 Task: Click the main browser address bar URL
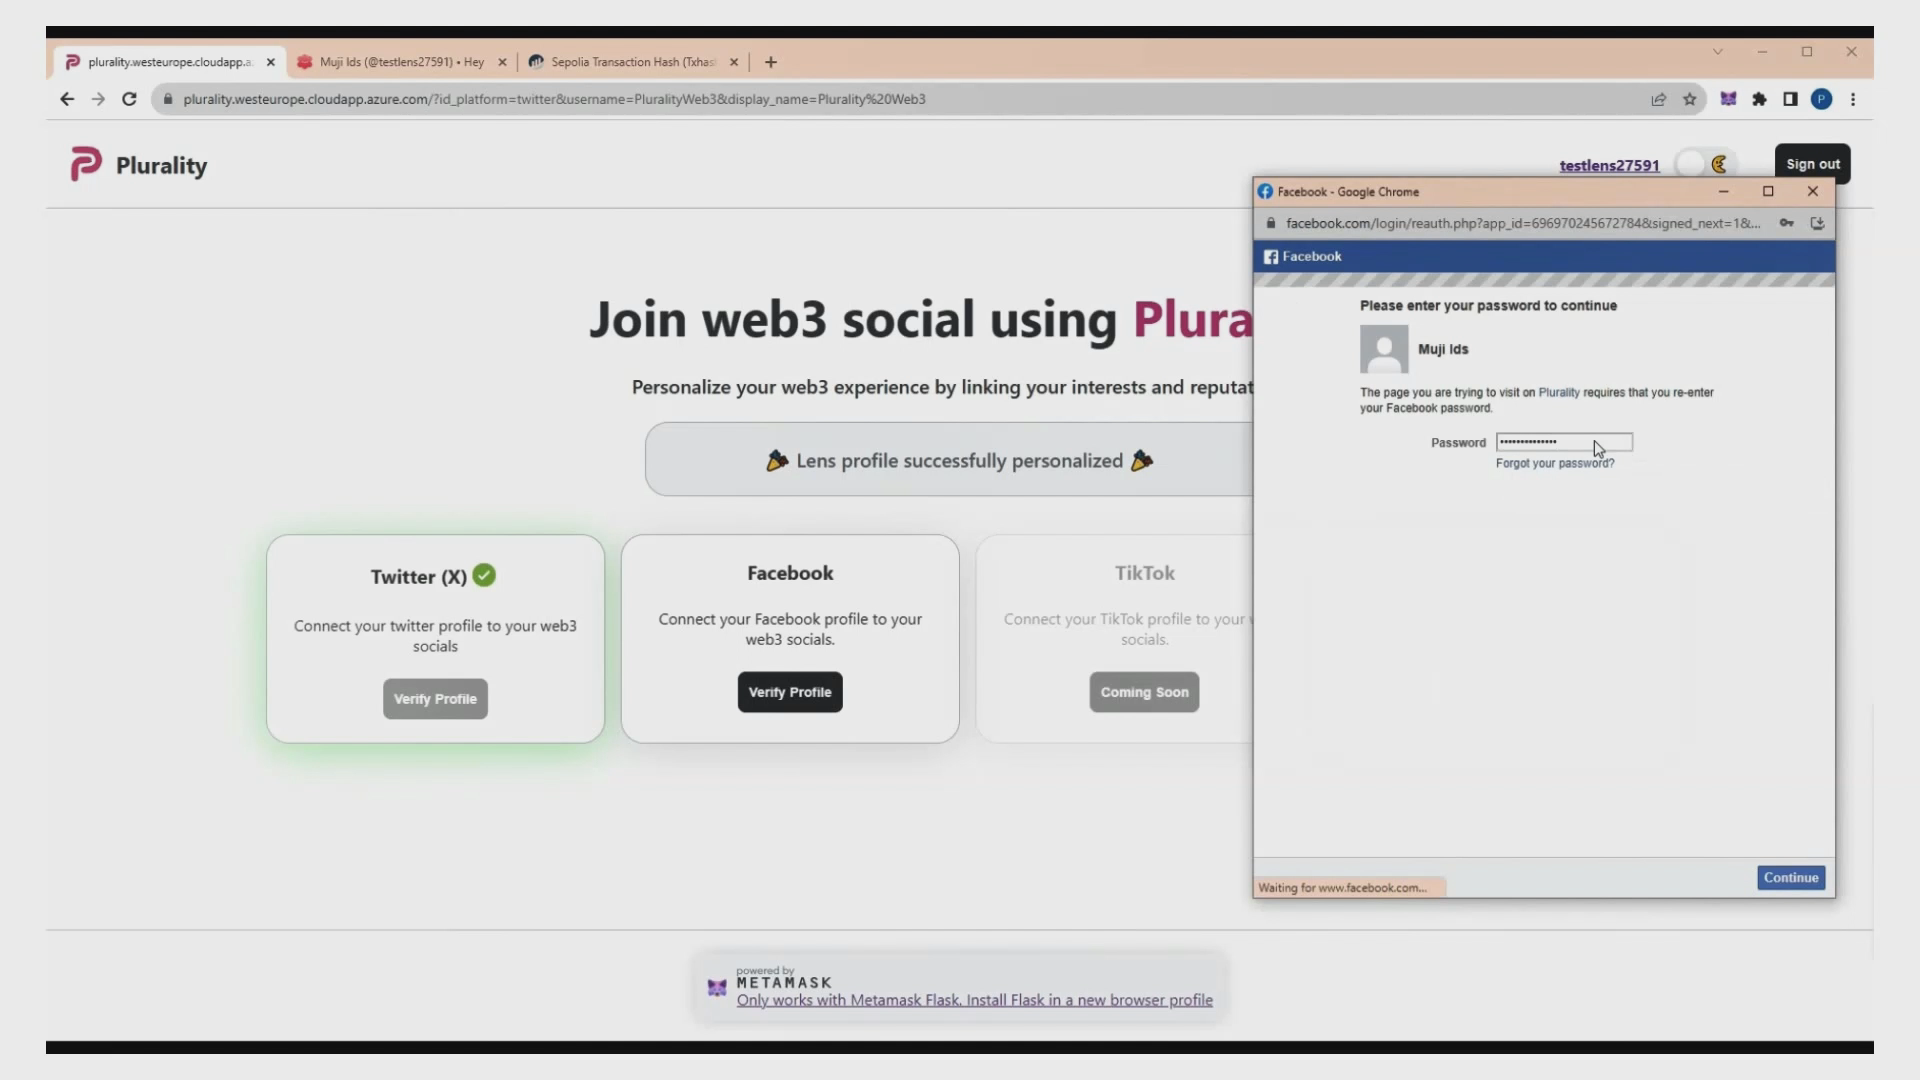554,99
